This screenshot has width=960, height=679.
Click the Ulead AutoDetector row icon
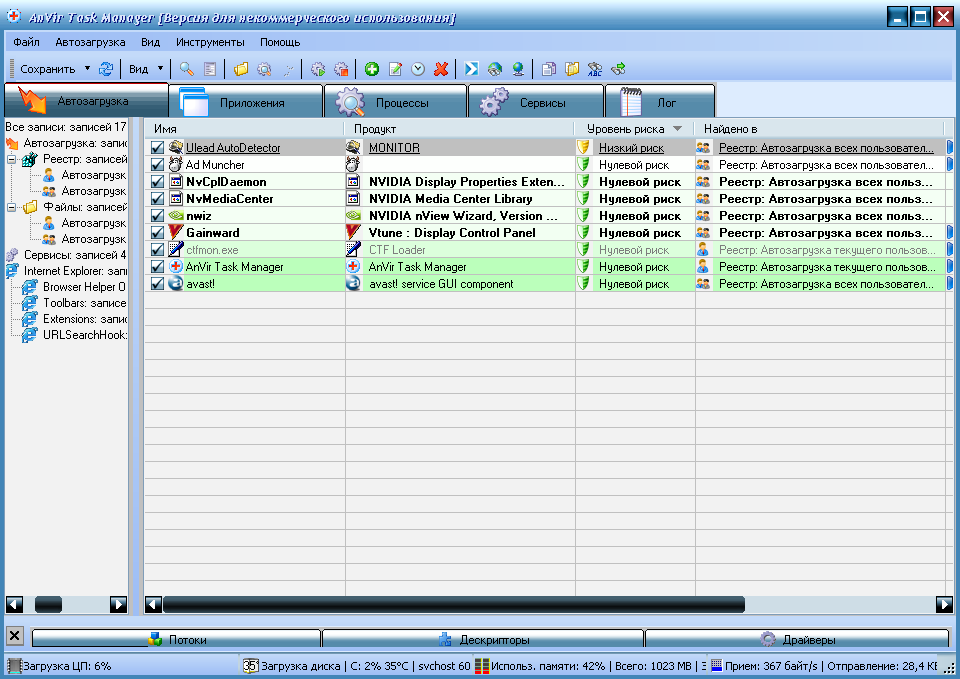pos(176,148)
